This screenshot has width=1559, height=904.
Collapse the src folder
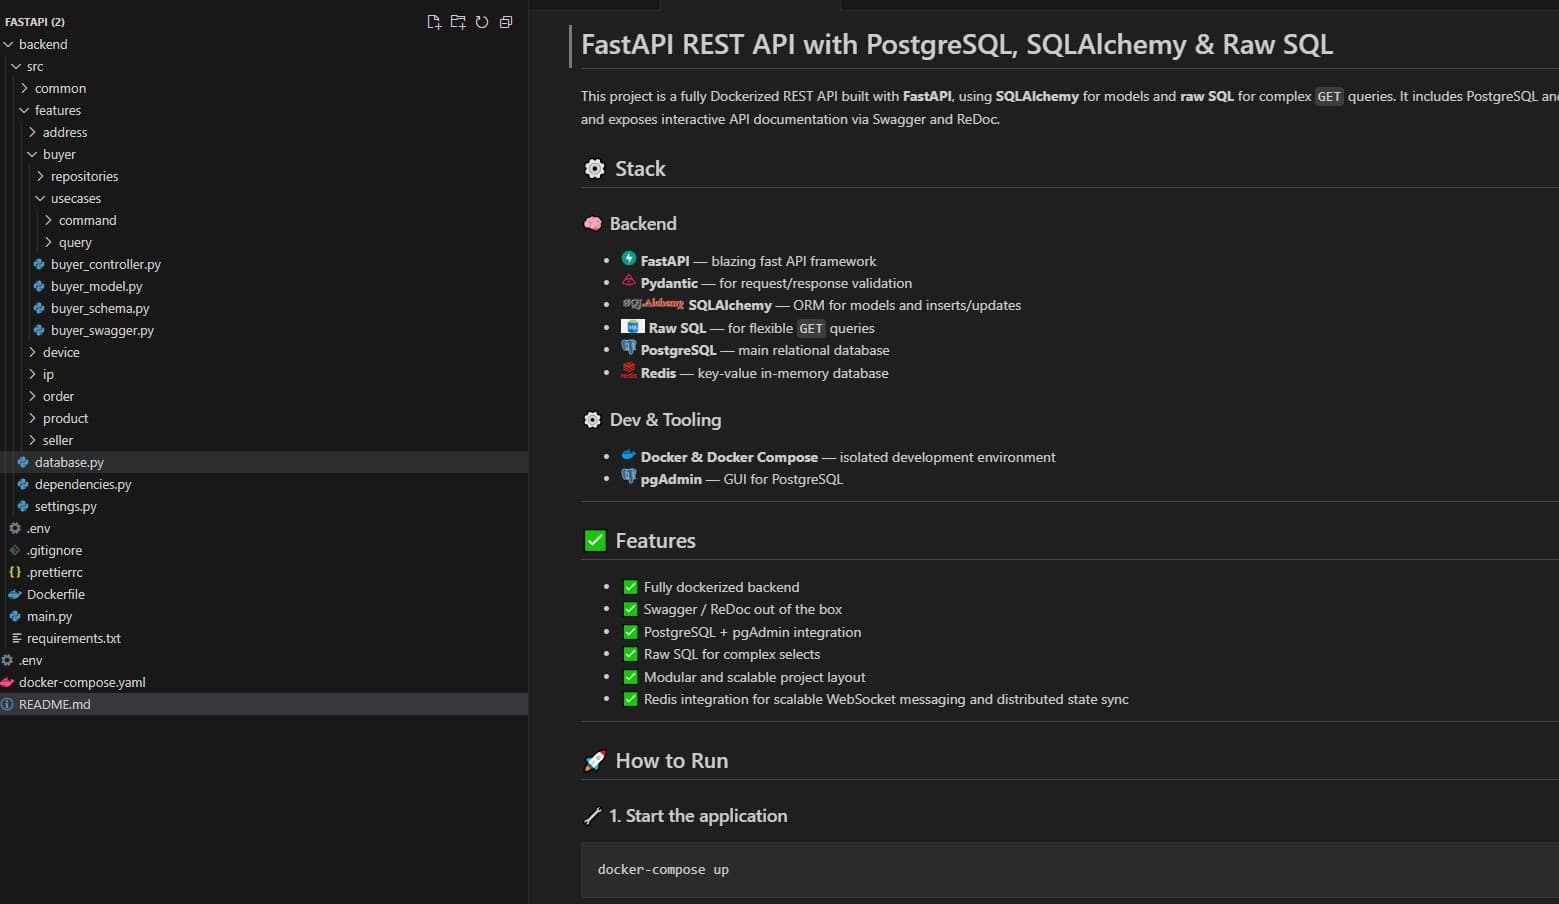(17, 66)
